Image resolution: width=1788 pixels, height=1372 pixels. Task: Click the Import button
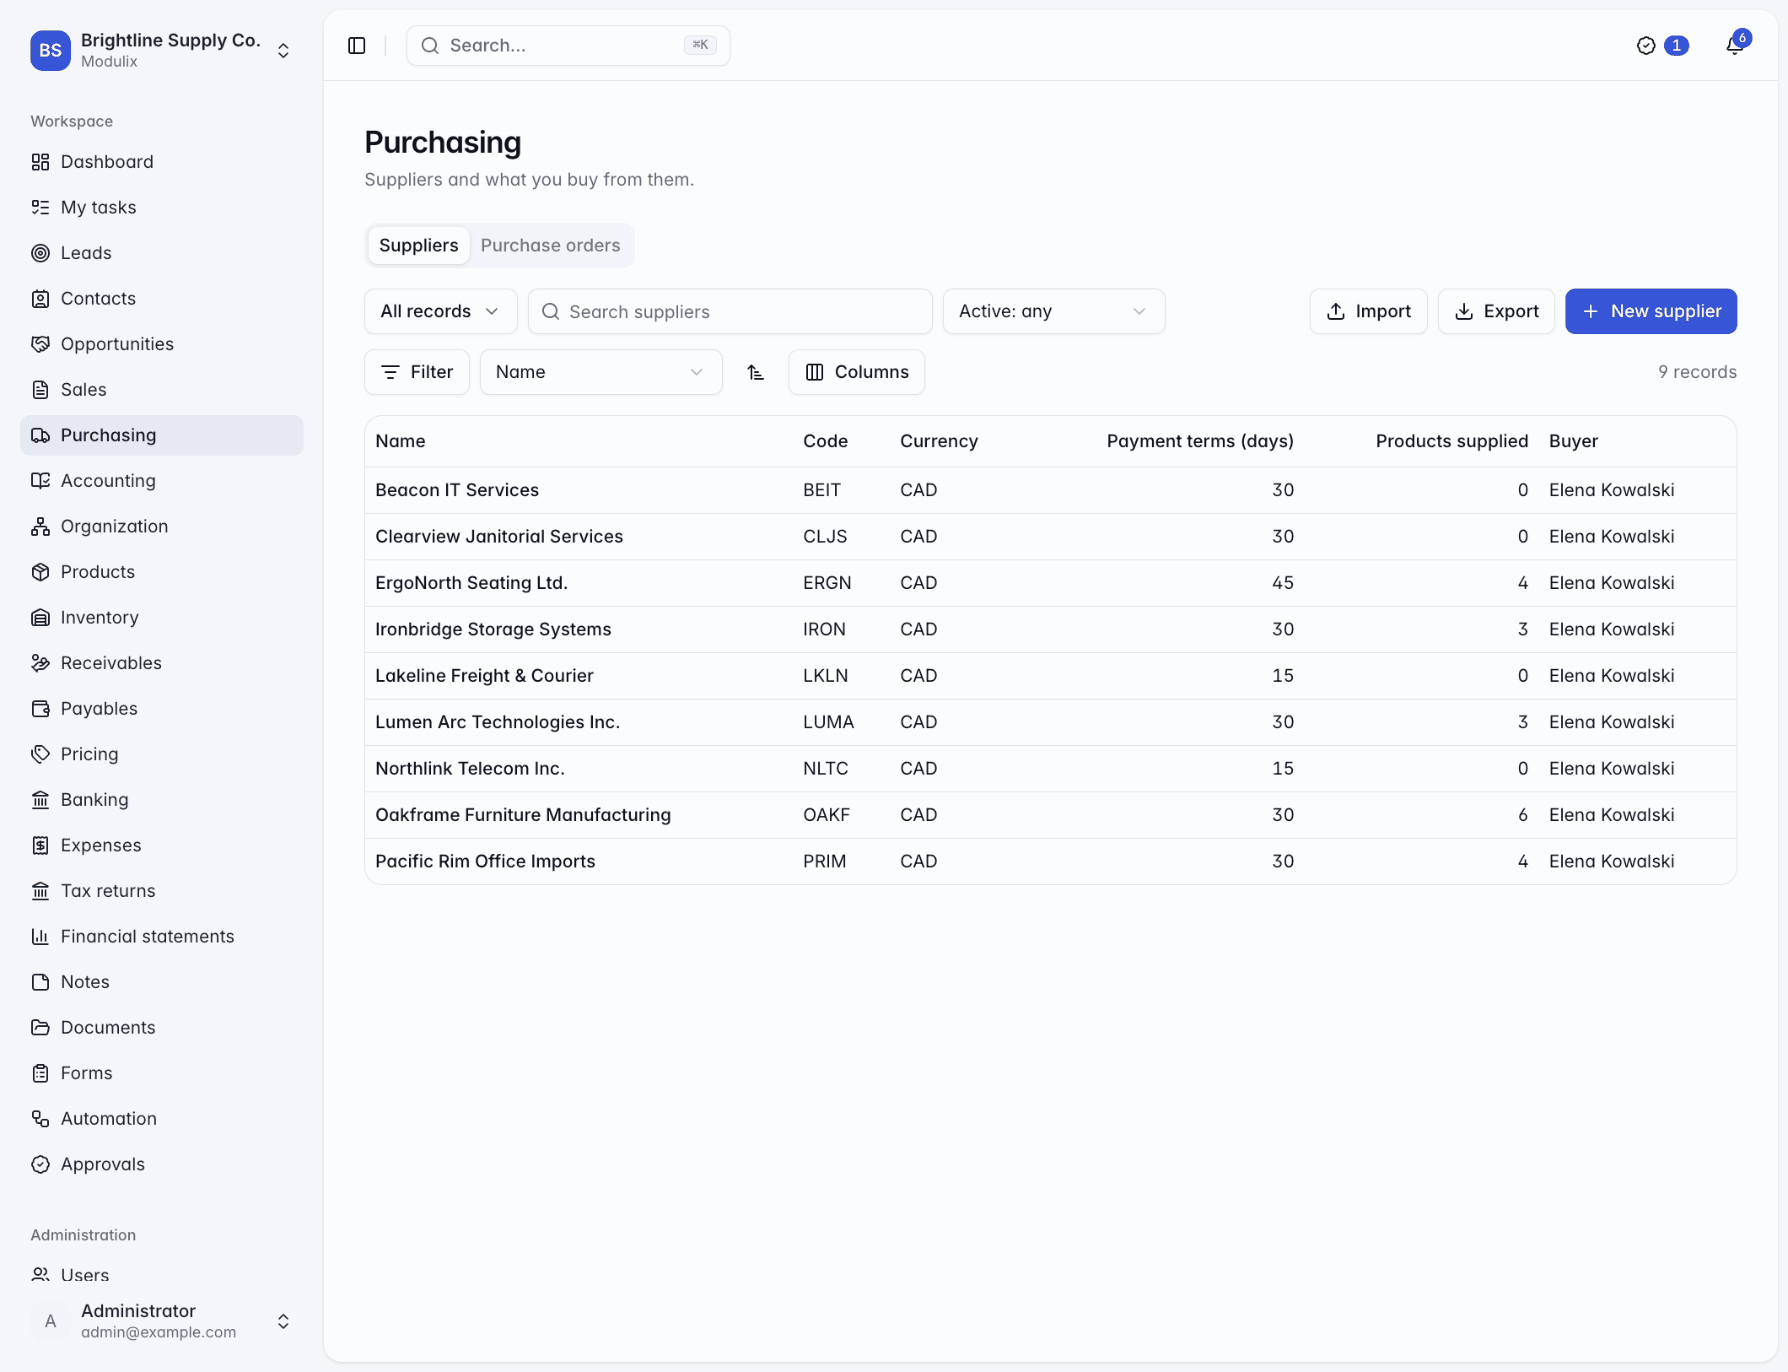click(1368, 311)
